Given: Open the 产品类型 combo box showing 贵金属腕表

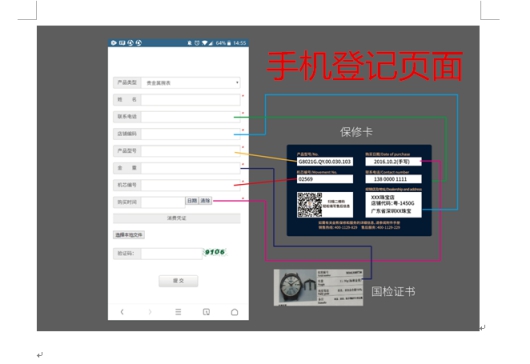Looking at the screenshot, I should [191, 83].
